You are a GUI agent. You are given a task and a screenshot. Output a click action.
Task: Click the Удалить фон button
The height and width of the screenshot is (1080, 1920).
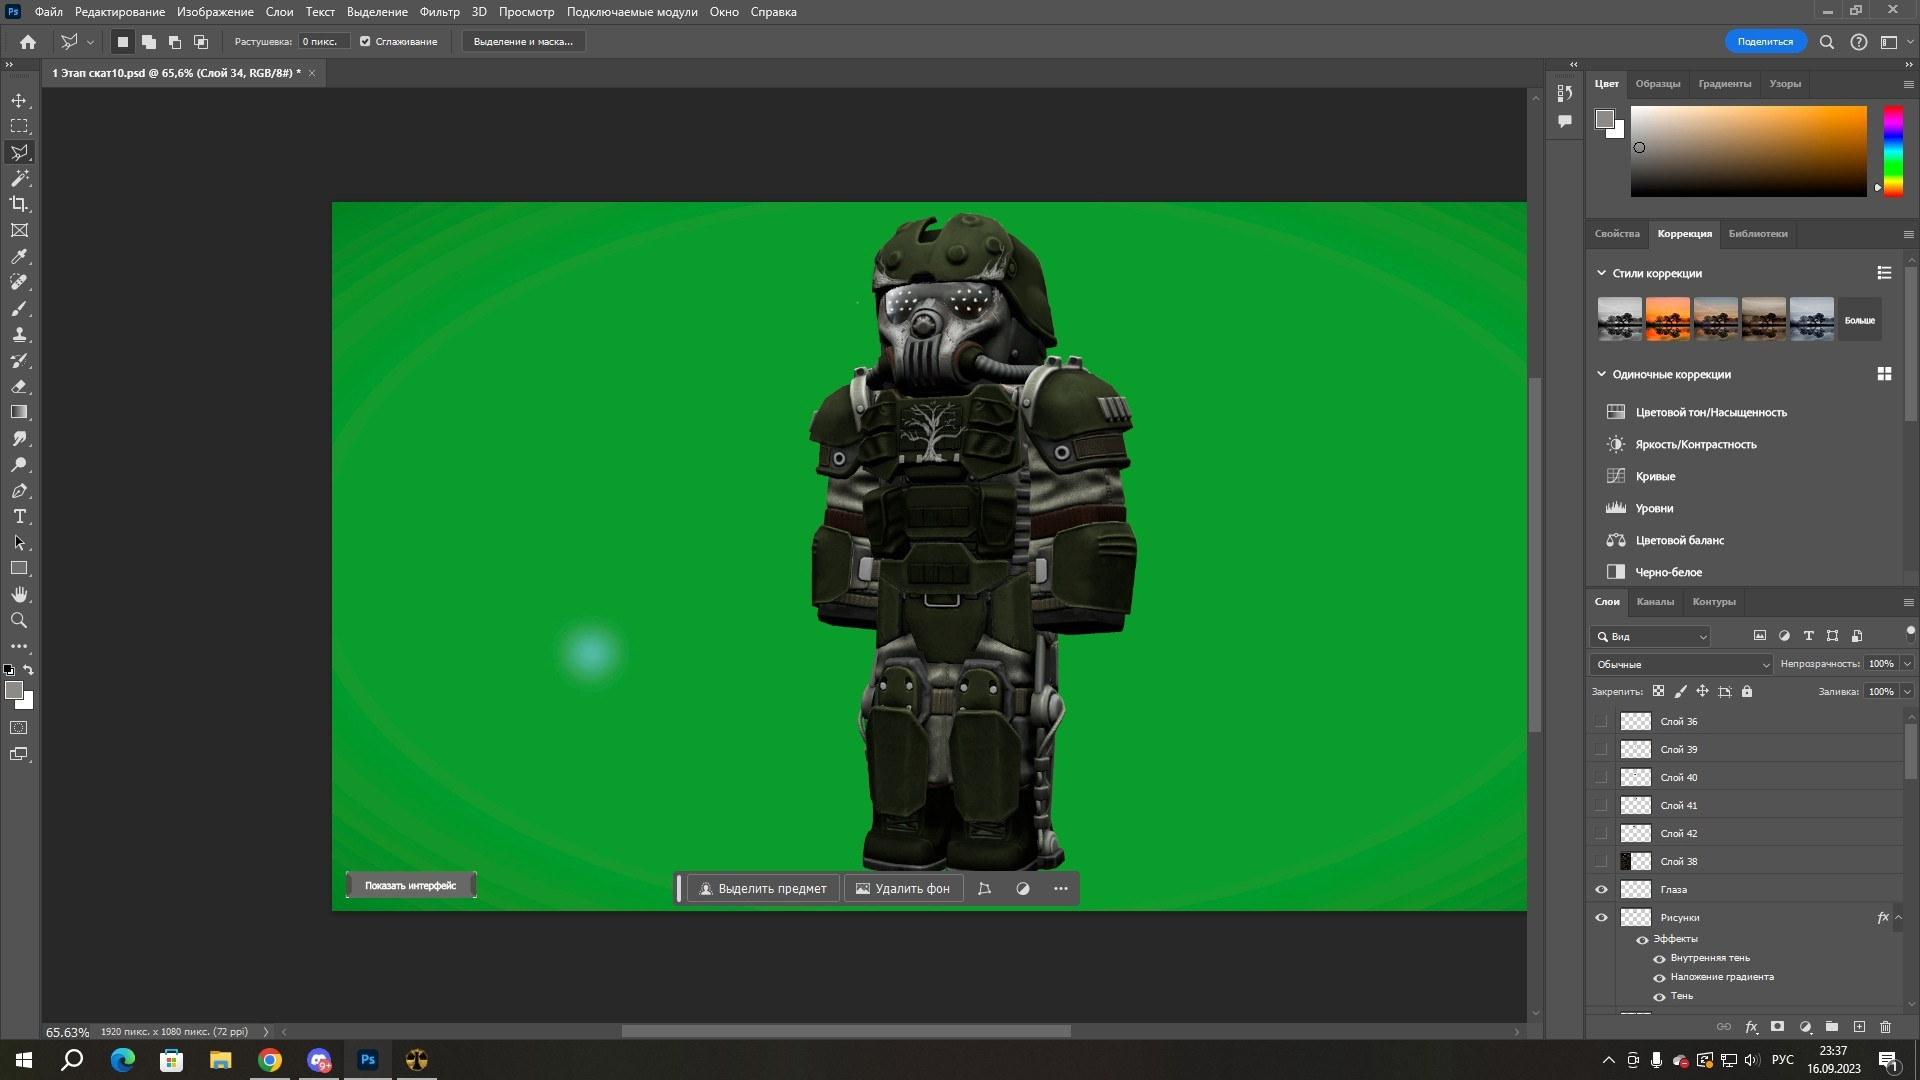[903, 889]
